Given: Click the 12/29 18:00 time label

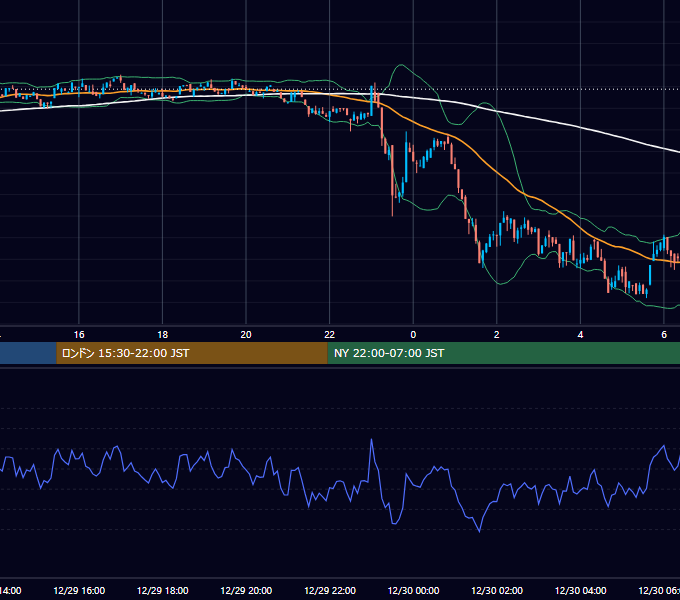Looking at the screenshot, I should click(163, 590).
